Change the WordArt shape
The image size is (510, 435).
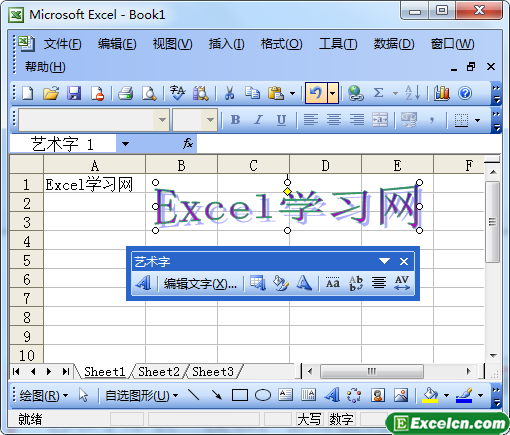[304, 283]
